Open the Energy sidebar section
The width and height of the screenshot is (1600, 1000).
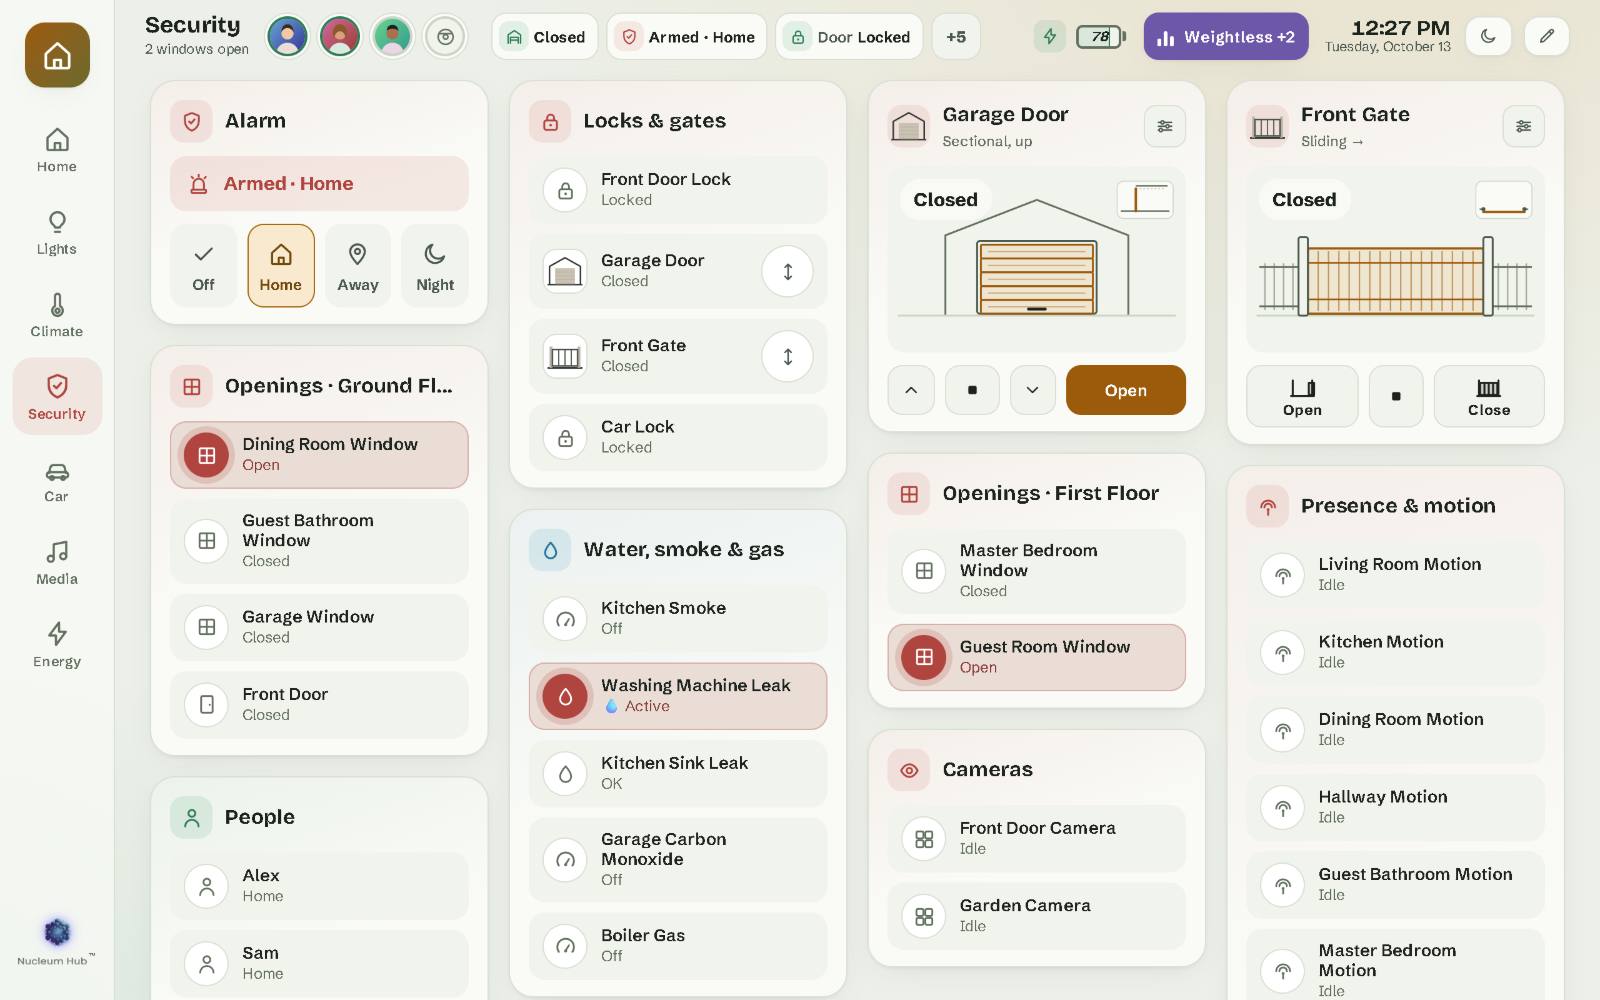(x=57, y=645)
